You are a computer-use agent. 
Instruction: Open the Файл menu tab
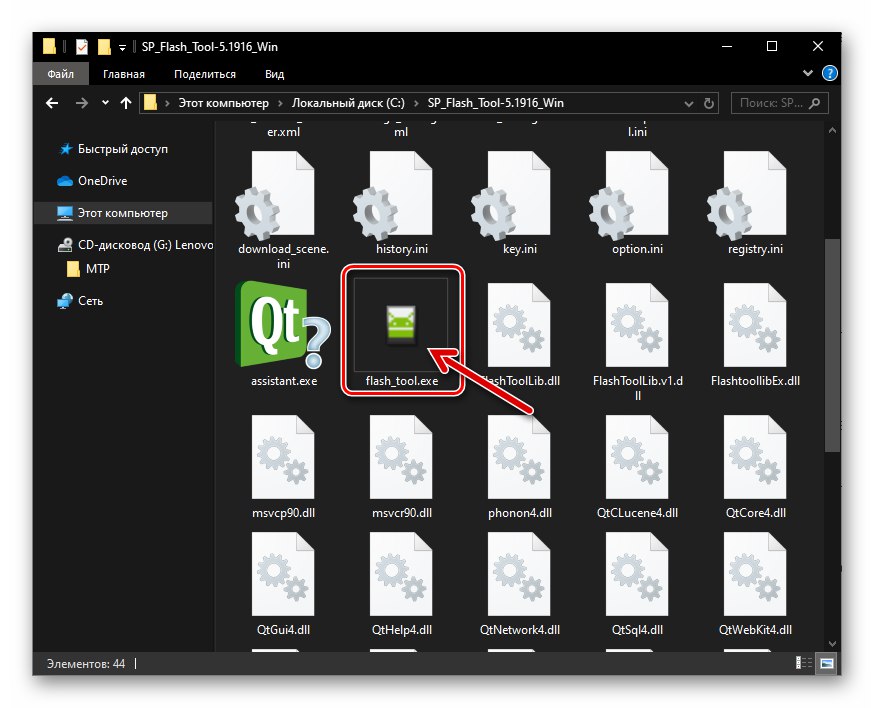pyautogui.click(x=60, y=74)
